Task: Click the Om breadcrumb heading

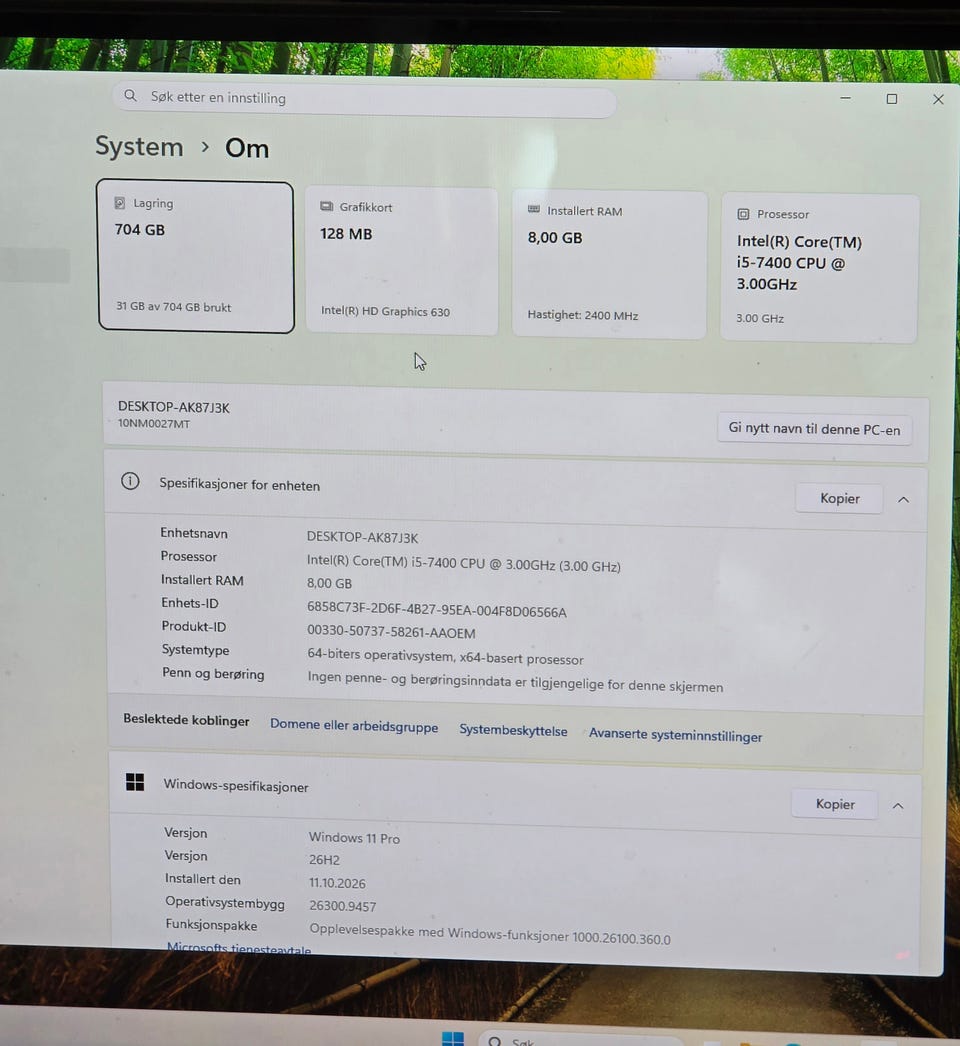Action: 247,148
